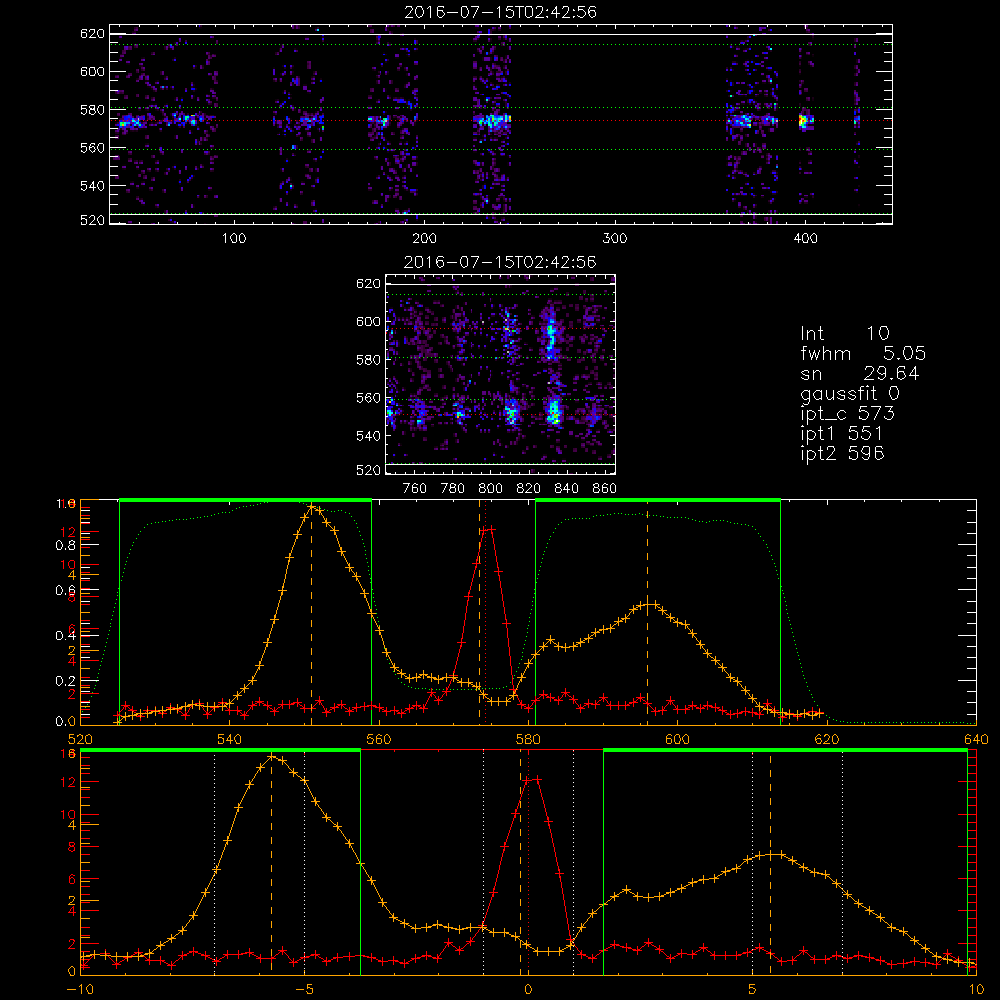The width and height of the screenshot is (1000, 1000).
Task: Click the 800 tick label under small spectrogram
Action: [x=490, y=489]
